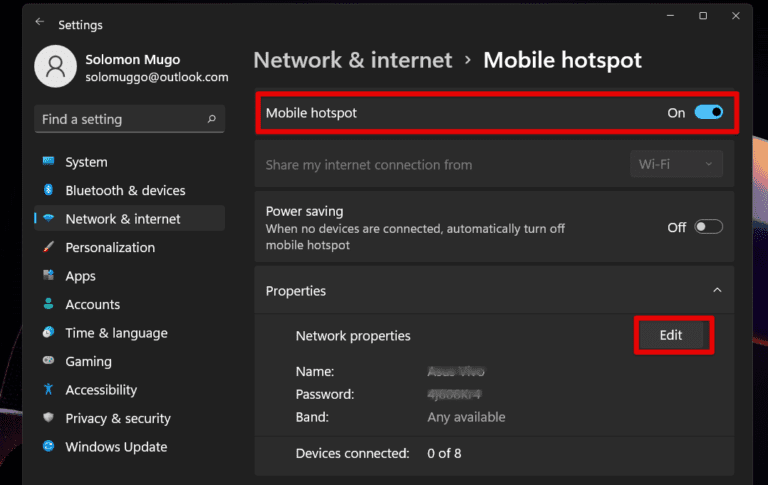Open Privacy & security shield icon
This screenshot has height=485, width=768.
click(x=48, y=418)
